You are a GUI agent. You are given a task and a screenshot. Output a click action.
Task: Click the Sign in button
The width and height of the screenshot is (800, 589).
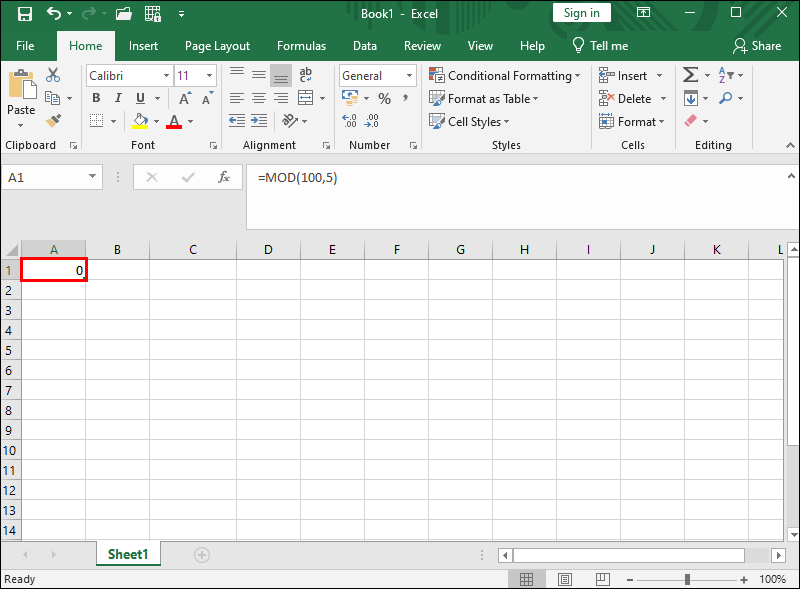(582, 13)
